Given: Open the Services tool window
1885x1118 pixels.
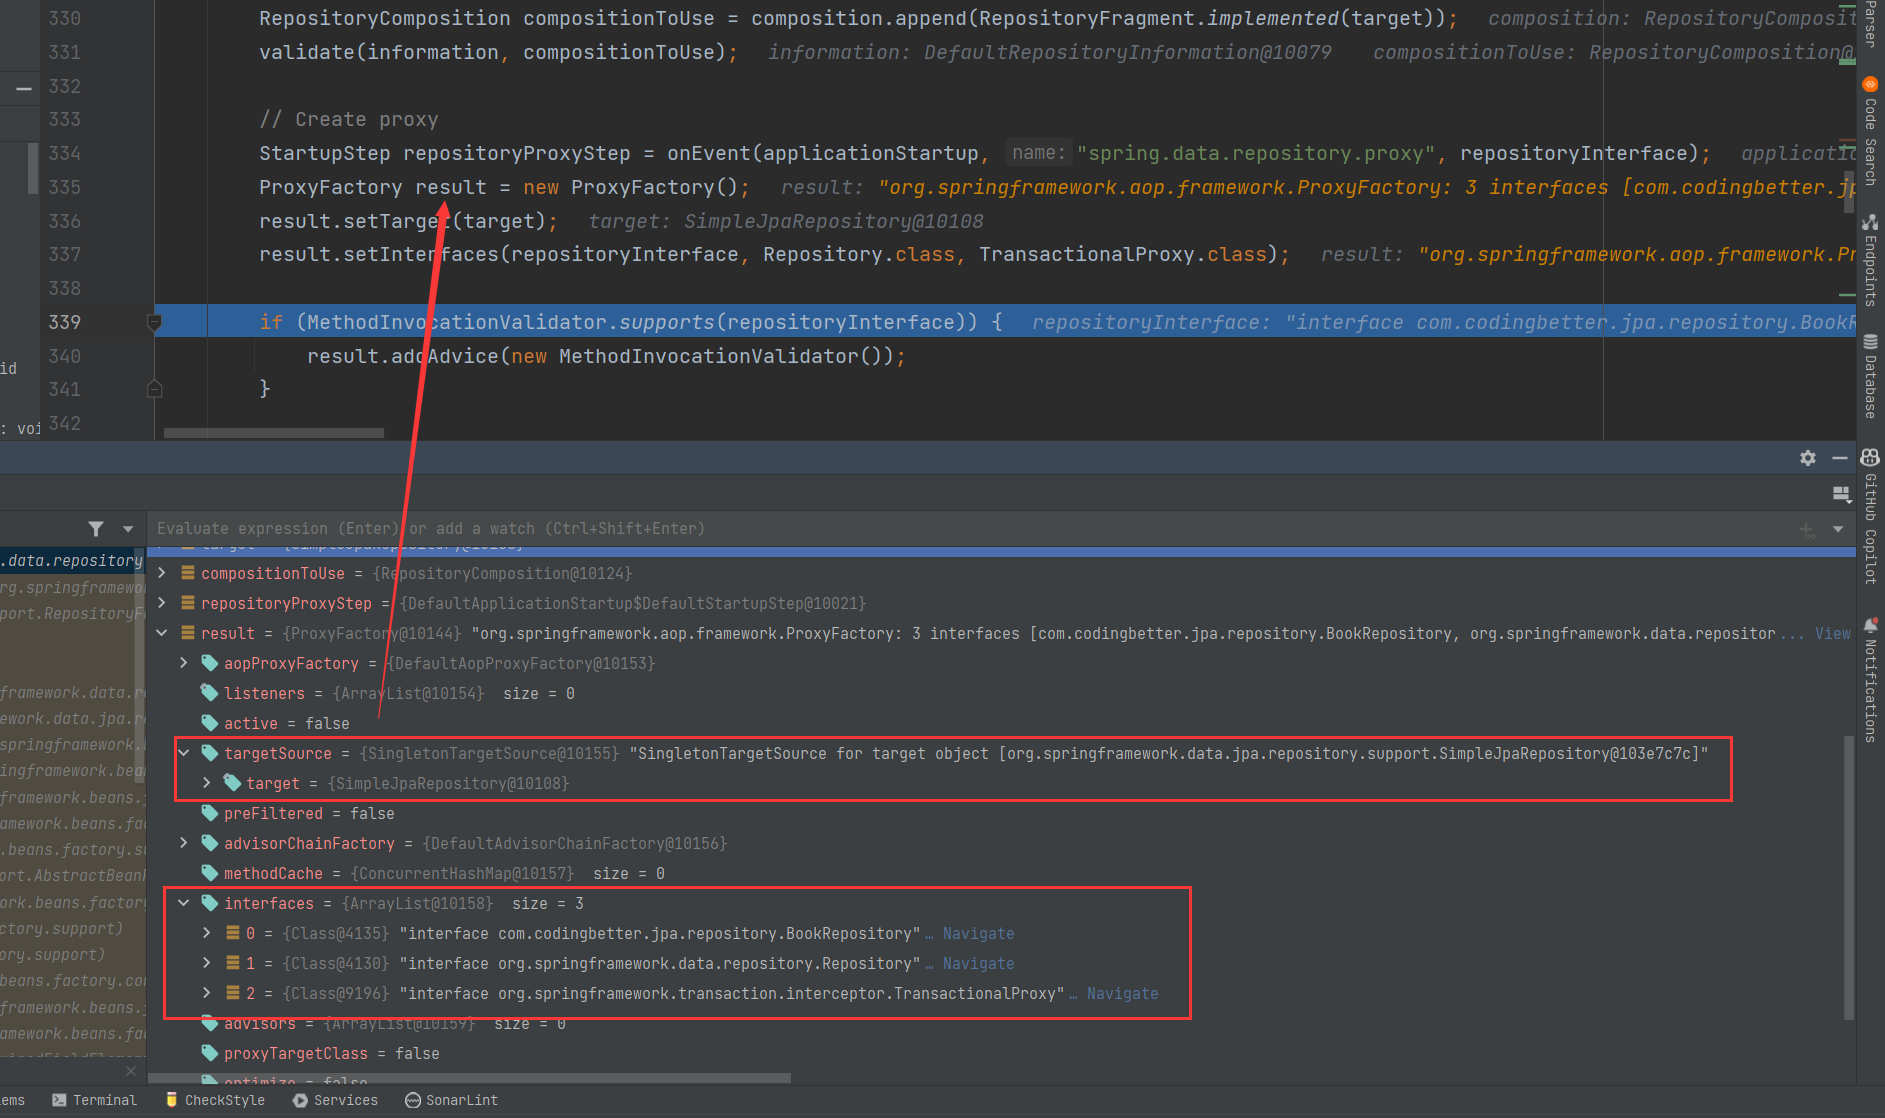Looking at the screenshot, I should (x=336, y=1100).
